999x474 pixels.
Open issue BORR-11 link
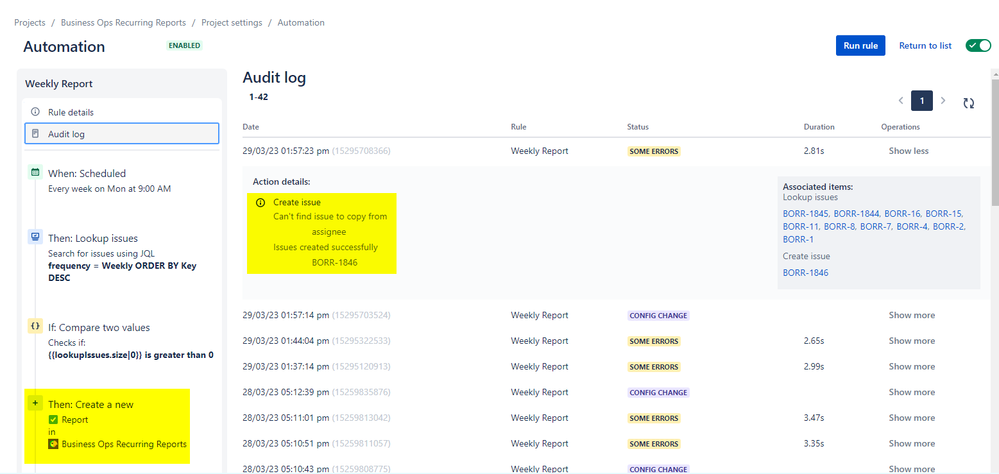pos(800,226)
